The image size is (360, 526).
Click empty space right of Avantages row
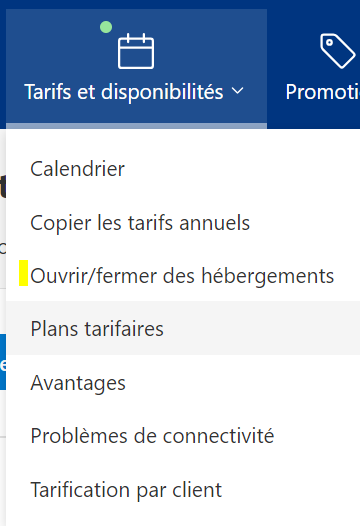tap(242, 382)
